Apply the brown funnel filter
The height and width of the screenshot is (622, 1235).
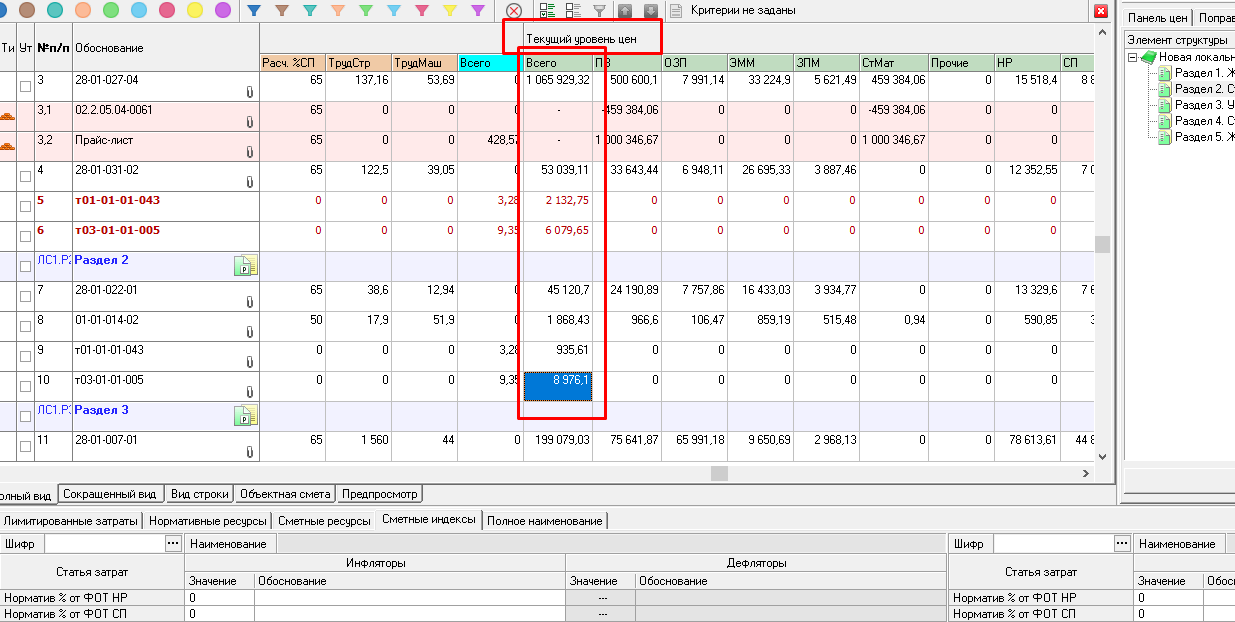[x=282, y=11]
